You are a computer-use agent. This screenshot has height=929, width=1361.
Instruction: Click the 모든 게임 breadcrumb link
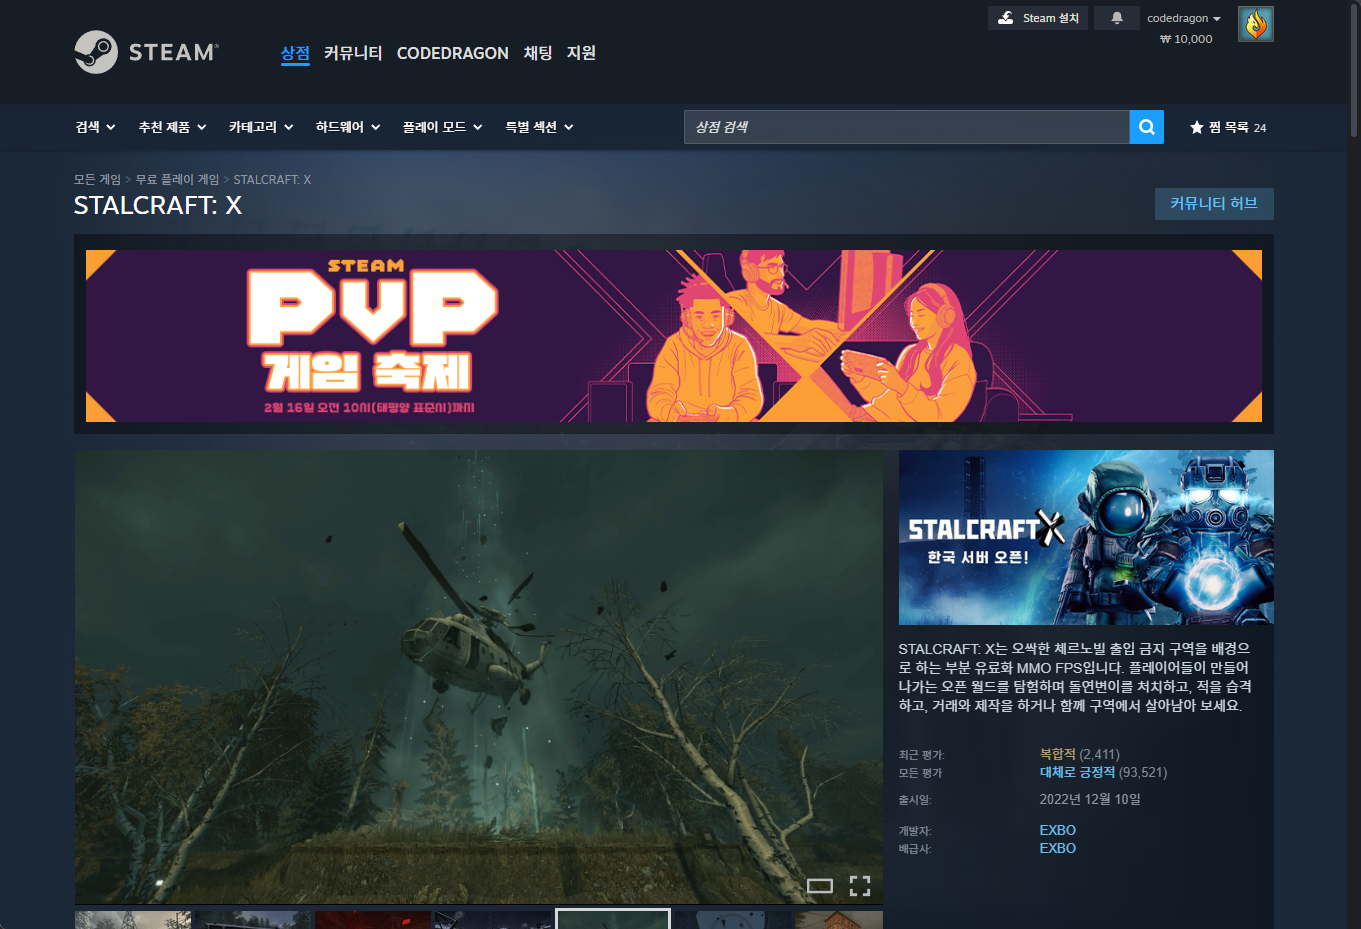click(97, 180)
